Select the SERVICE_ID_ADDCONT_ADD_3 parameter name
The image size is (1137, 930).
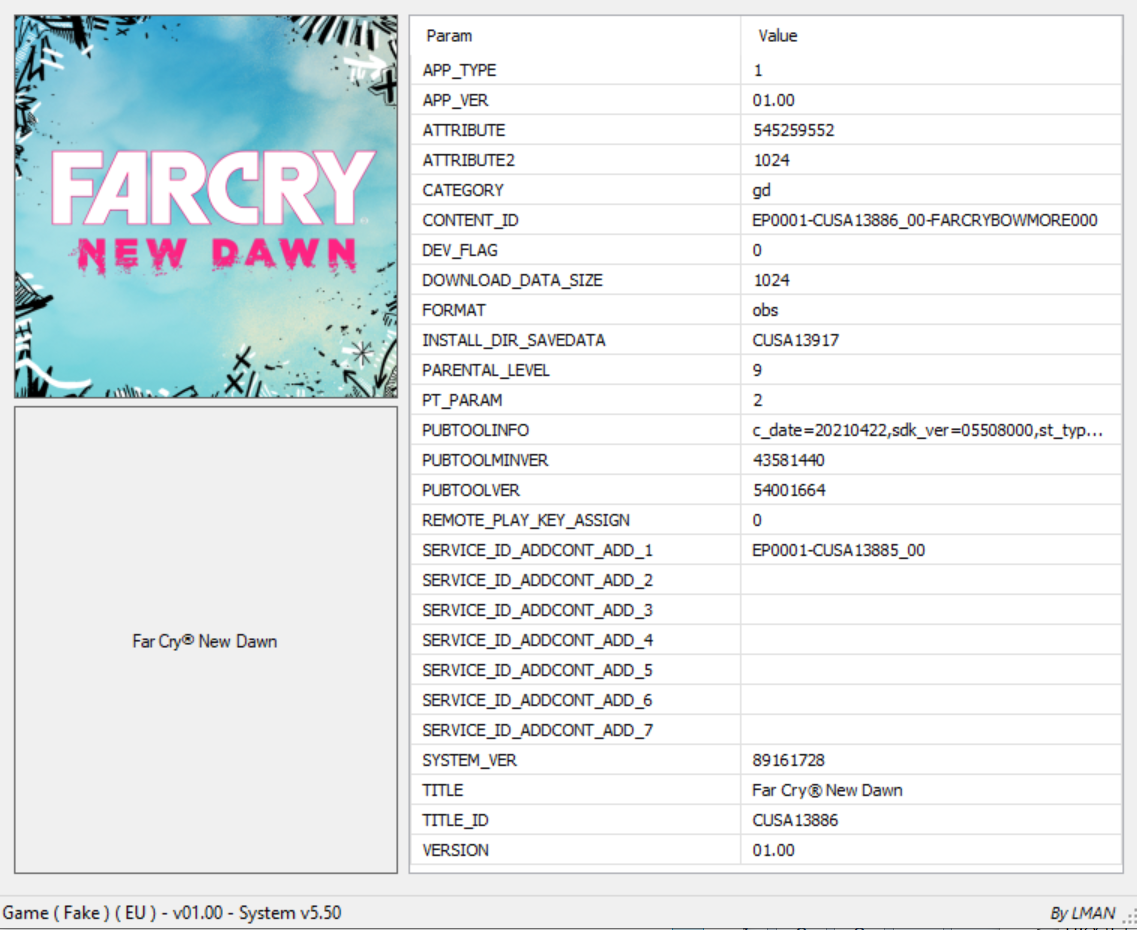[x=537, y=610]
